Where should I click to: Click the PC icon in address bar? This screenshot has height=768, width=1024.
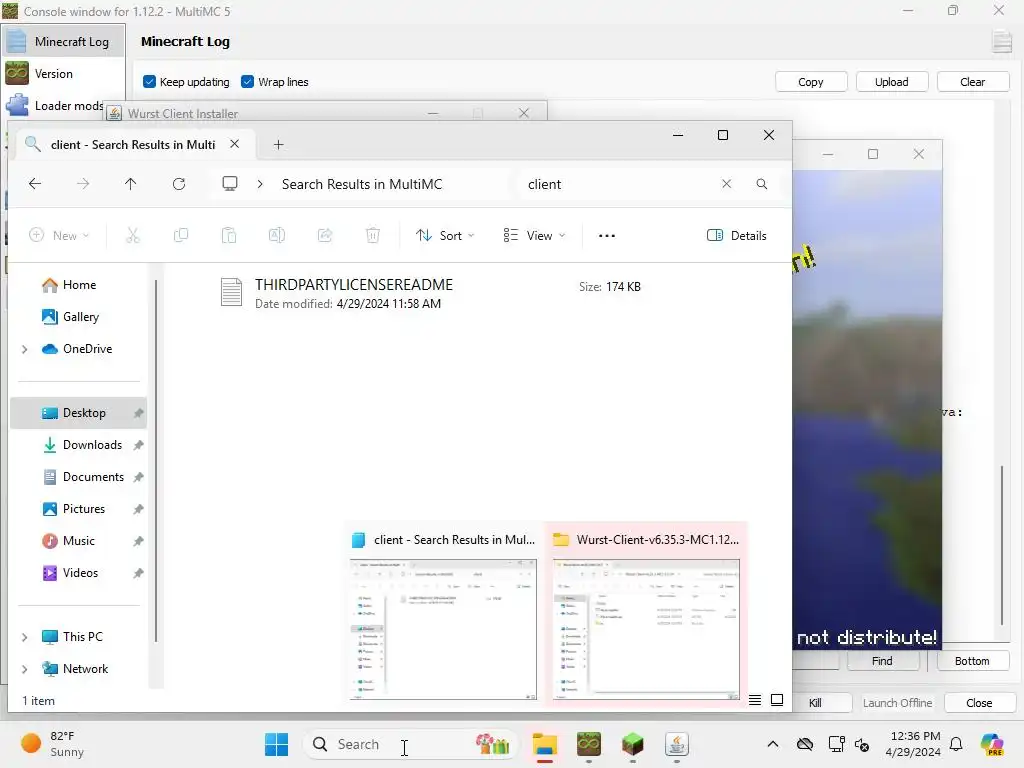click(x=230, y=184)
